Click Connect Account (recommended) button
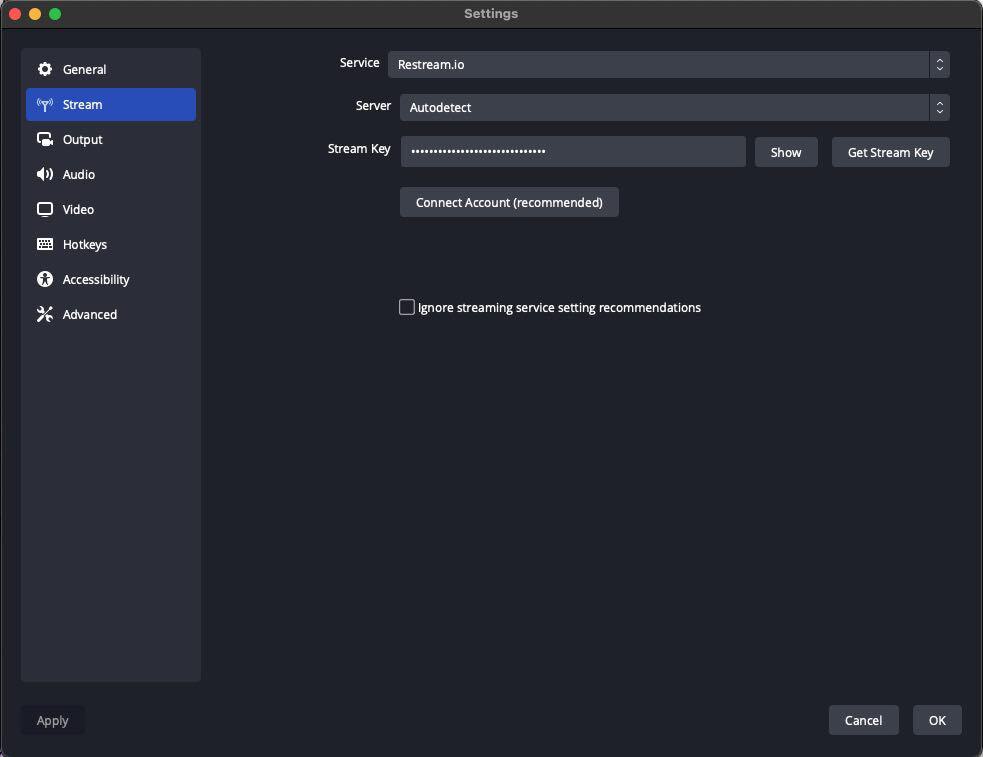 [x=509, y=202]
